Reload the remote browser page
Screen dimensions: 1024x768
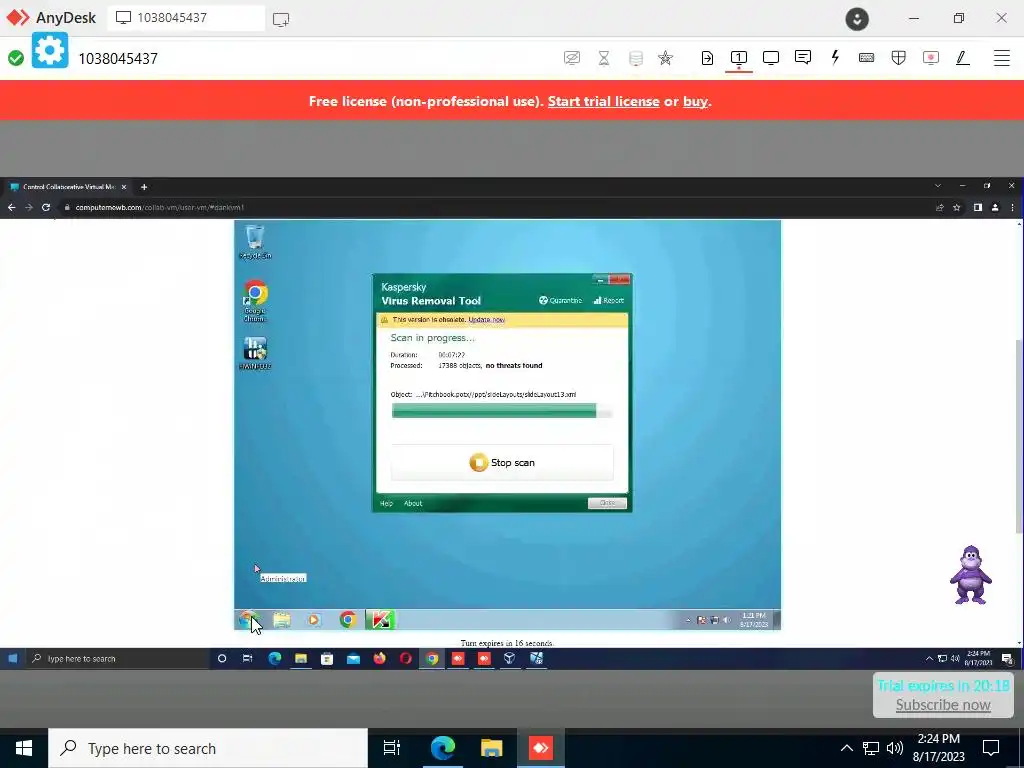coord(46,207)
